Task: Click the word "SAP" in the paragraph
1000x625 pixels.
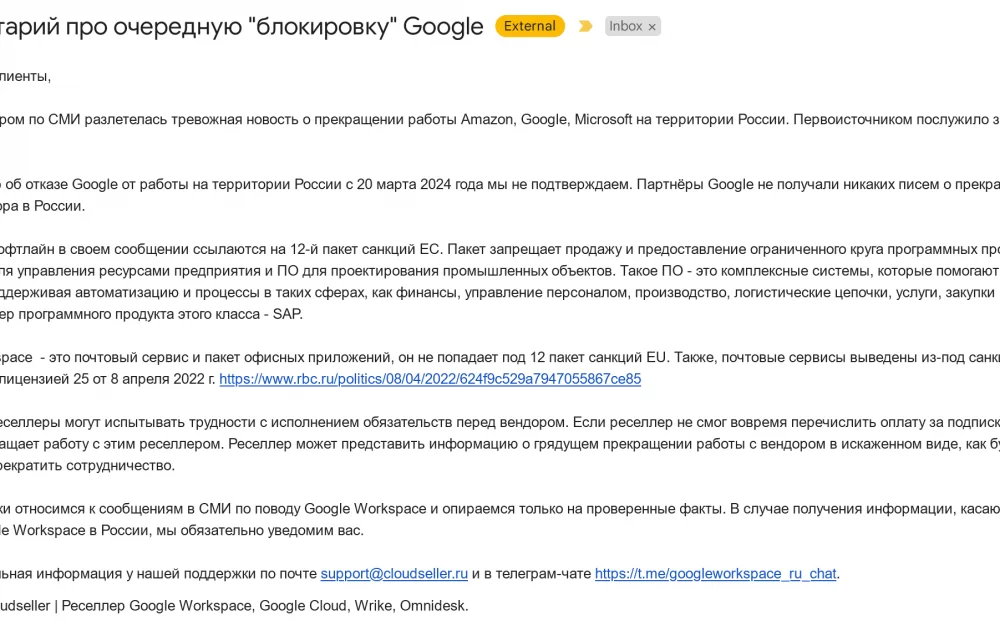Action: (286, 314)
